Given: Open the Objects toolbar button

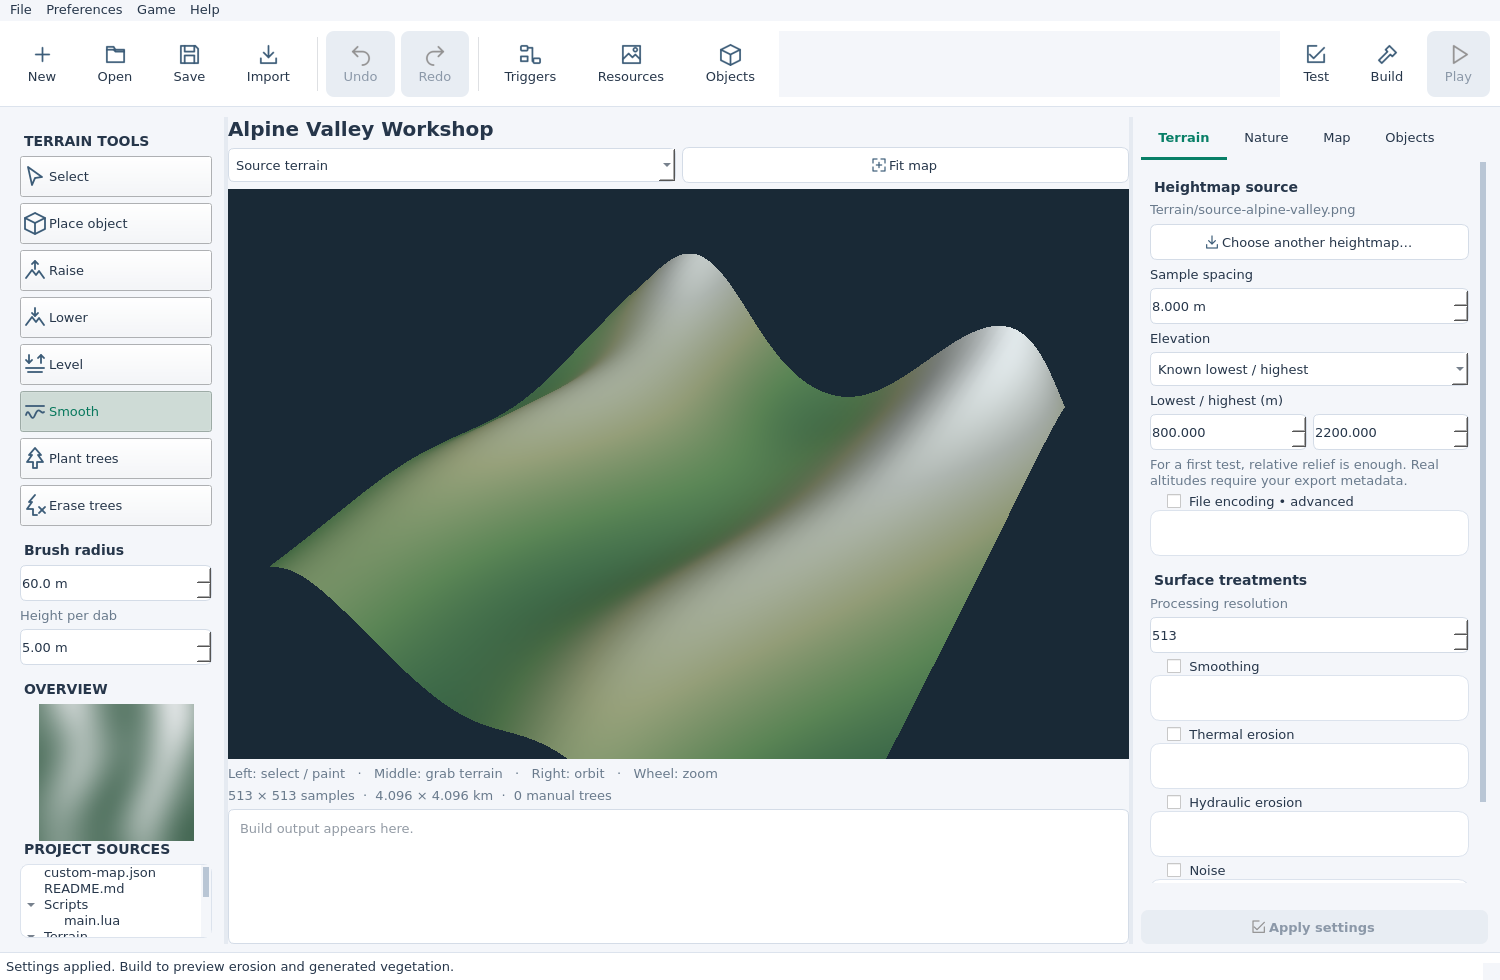Looking at the screenshot, I should (730, 64).
